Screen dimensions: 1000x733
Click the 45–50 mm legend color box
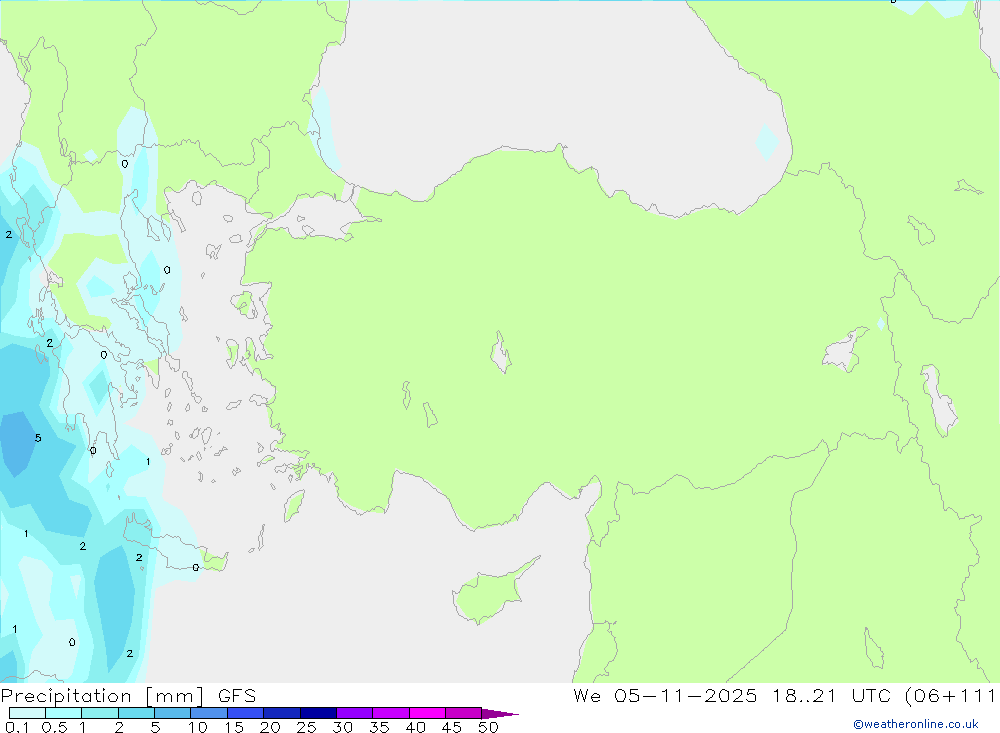coord(464,713)
